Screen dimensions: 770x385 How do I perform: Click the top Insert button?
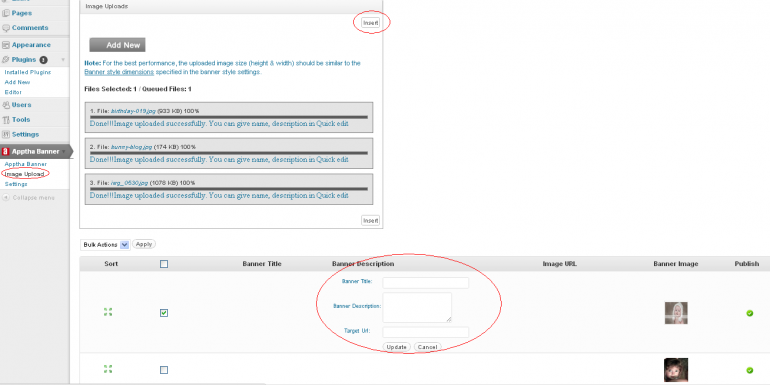(x=371, y=23)
